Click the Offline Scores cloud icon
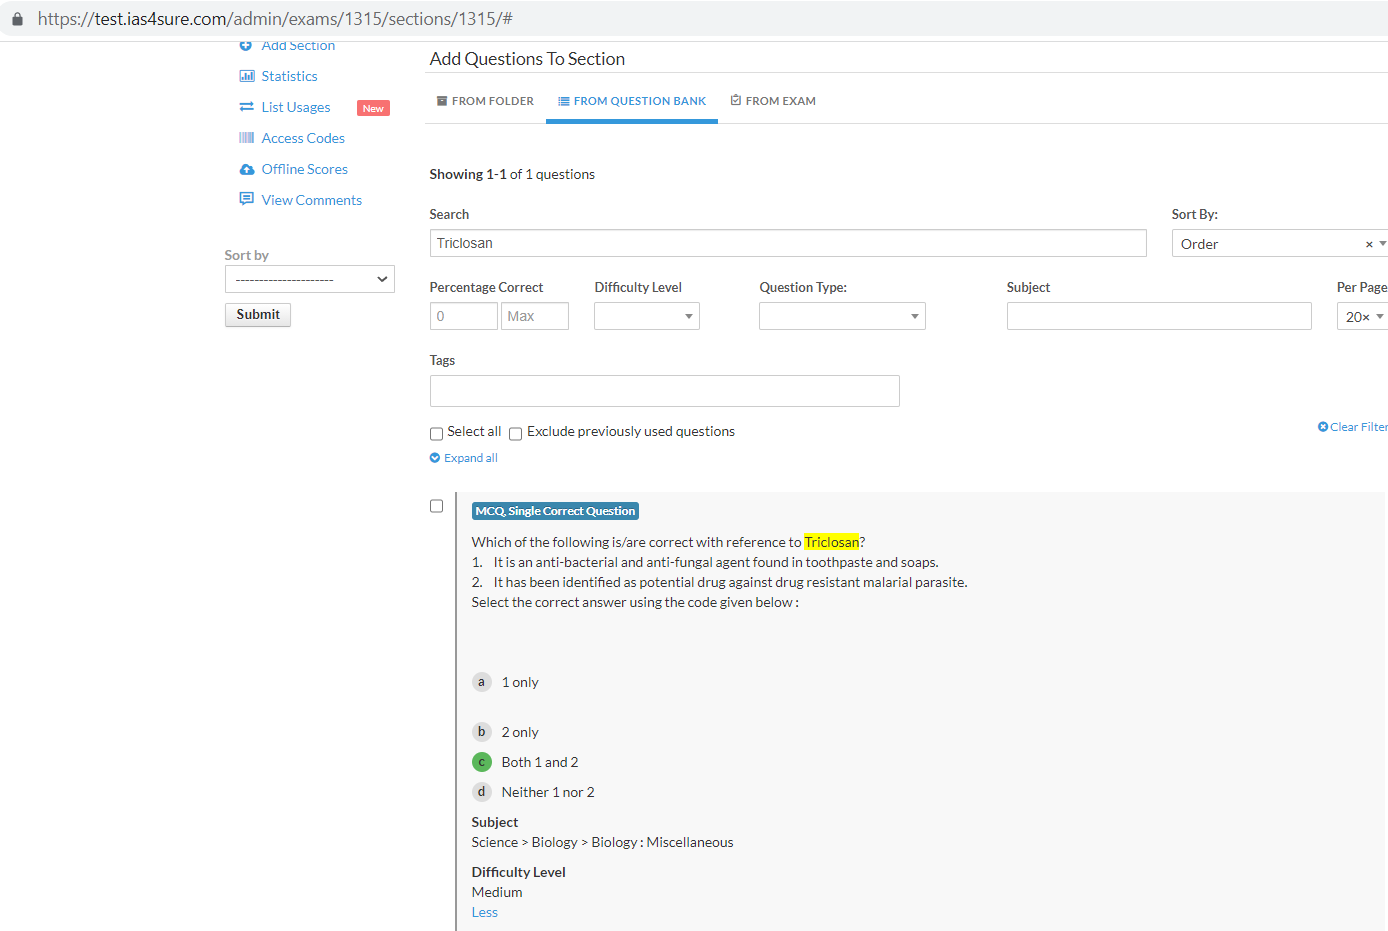The image size is (1388, 931). coord(247,169)
